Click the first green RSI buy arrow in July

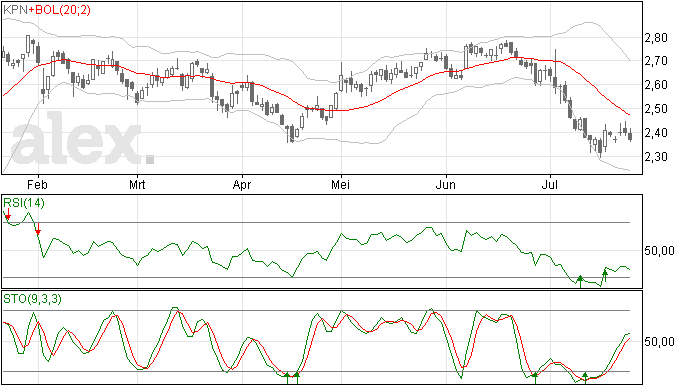click(580, 281)
